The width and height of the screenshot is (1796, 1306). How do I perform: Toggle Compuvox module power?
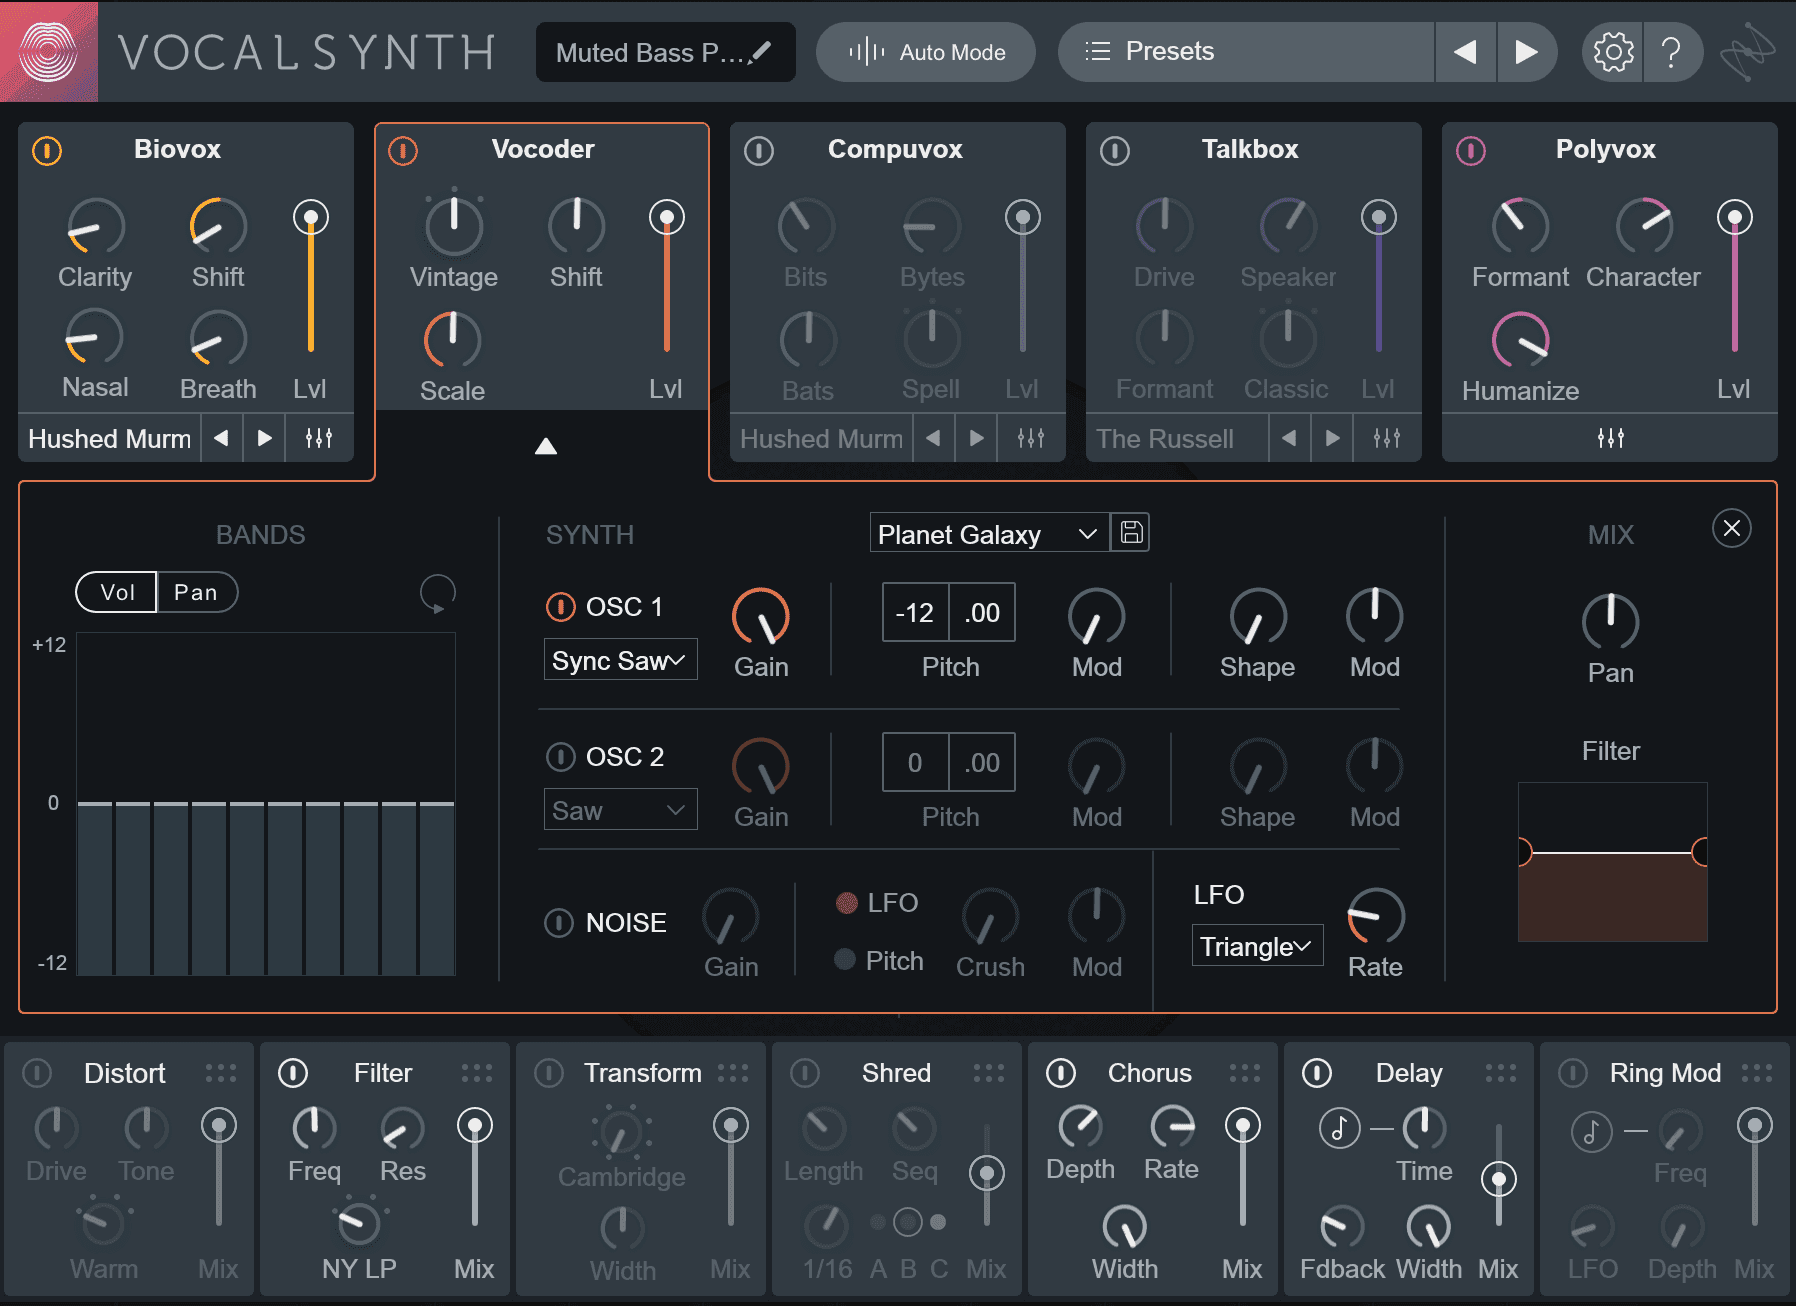pyautogui.click(x=759, y=151)
